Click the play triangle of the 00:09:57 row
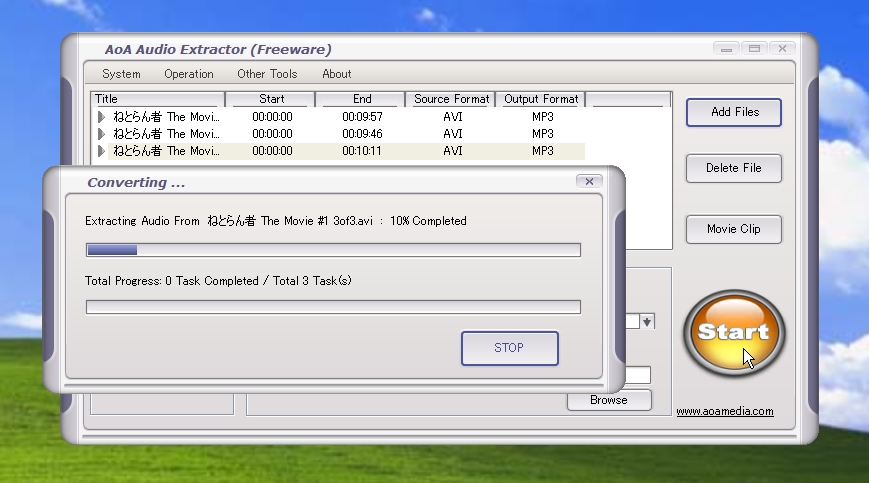This screenshot has width=869, height=483. 101,117
